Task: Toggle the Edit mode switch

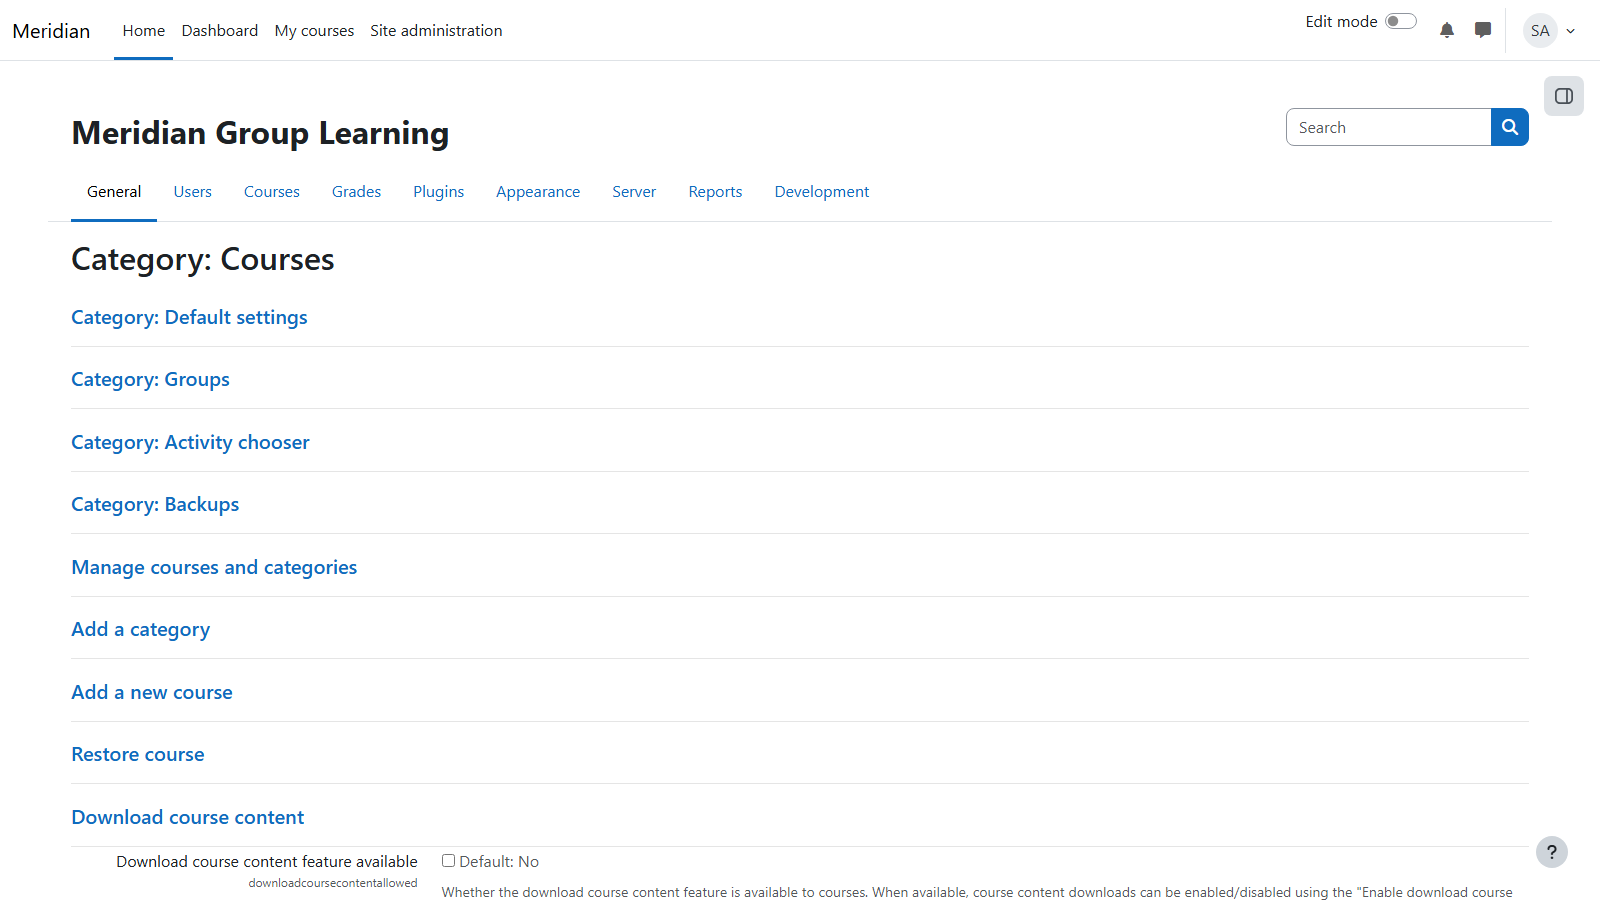Action: [x=1401, y=21]
